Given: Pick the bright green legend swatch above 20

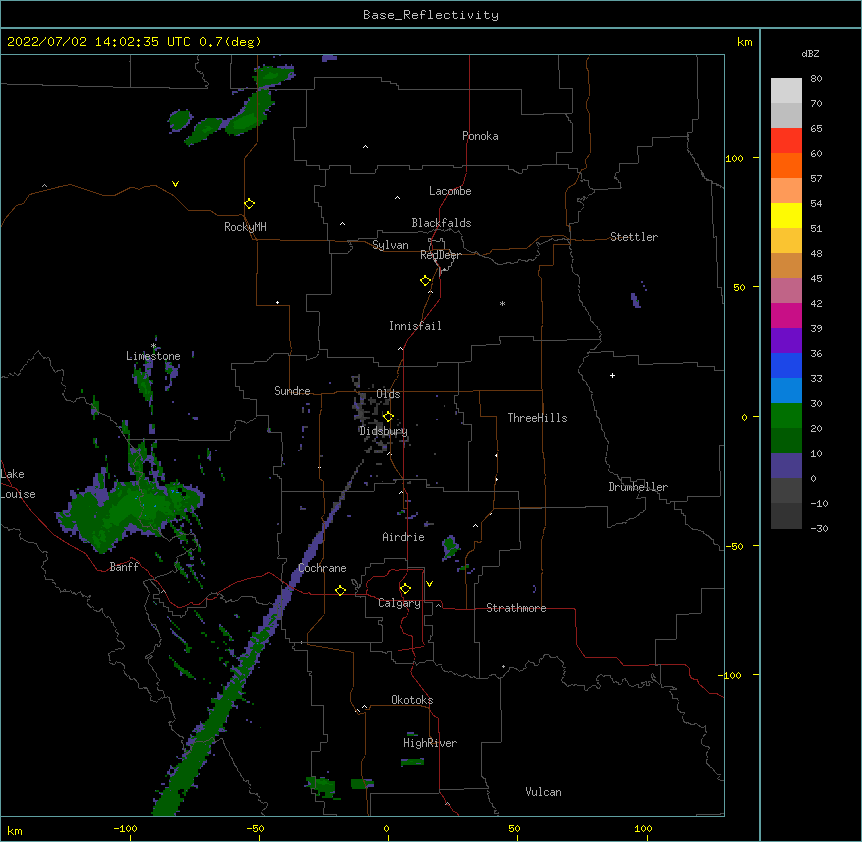Looking at the screenshot, I should [786, 416].
